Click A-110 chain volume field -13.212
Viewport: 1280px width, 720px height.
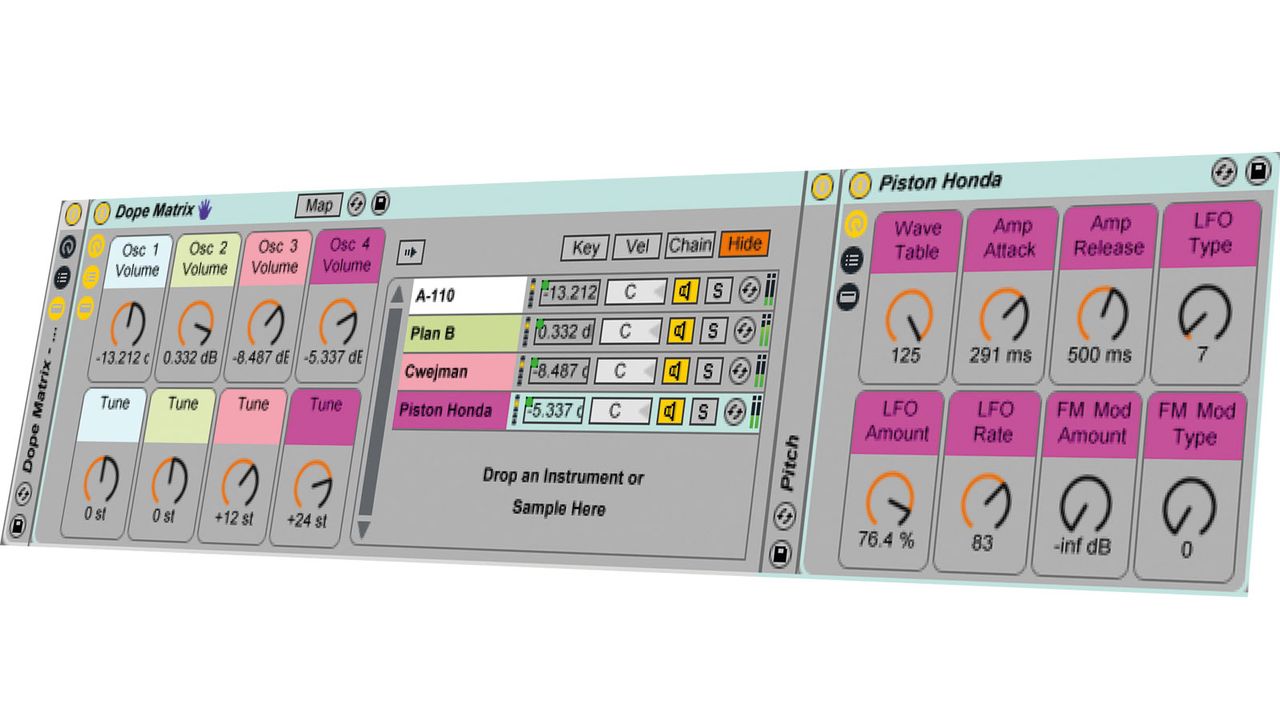(570, 293)
